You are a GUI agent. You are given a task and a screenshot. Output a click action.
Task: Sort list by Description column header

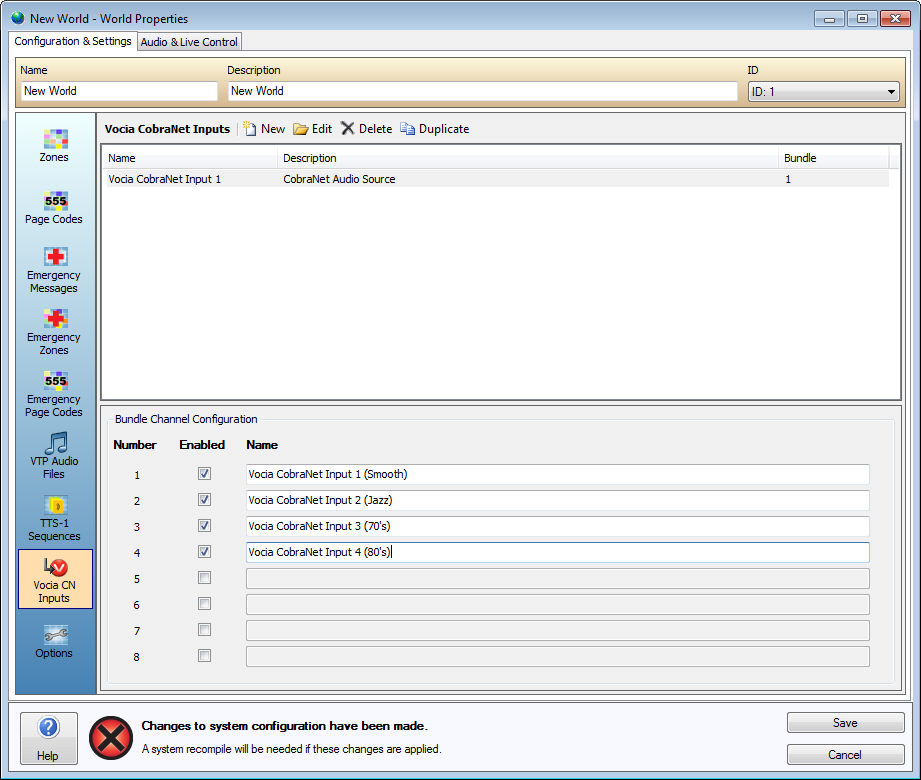coord(528,158)
